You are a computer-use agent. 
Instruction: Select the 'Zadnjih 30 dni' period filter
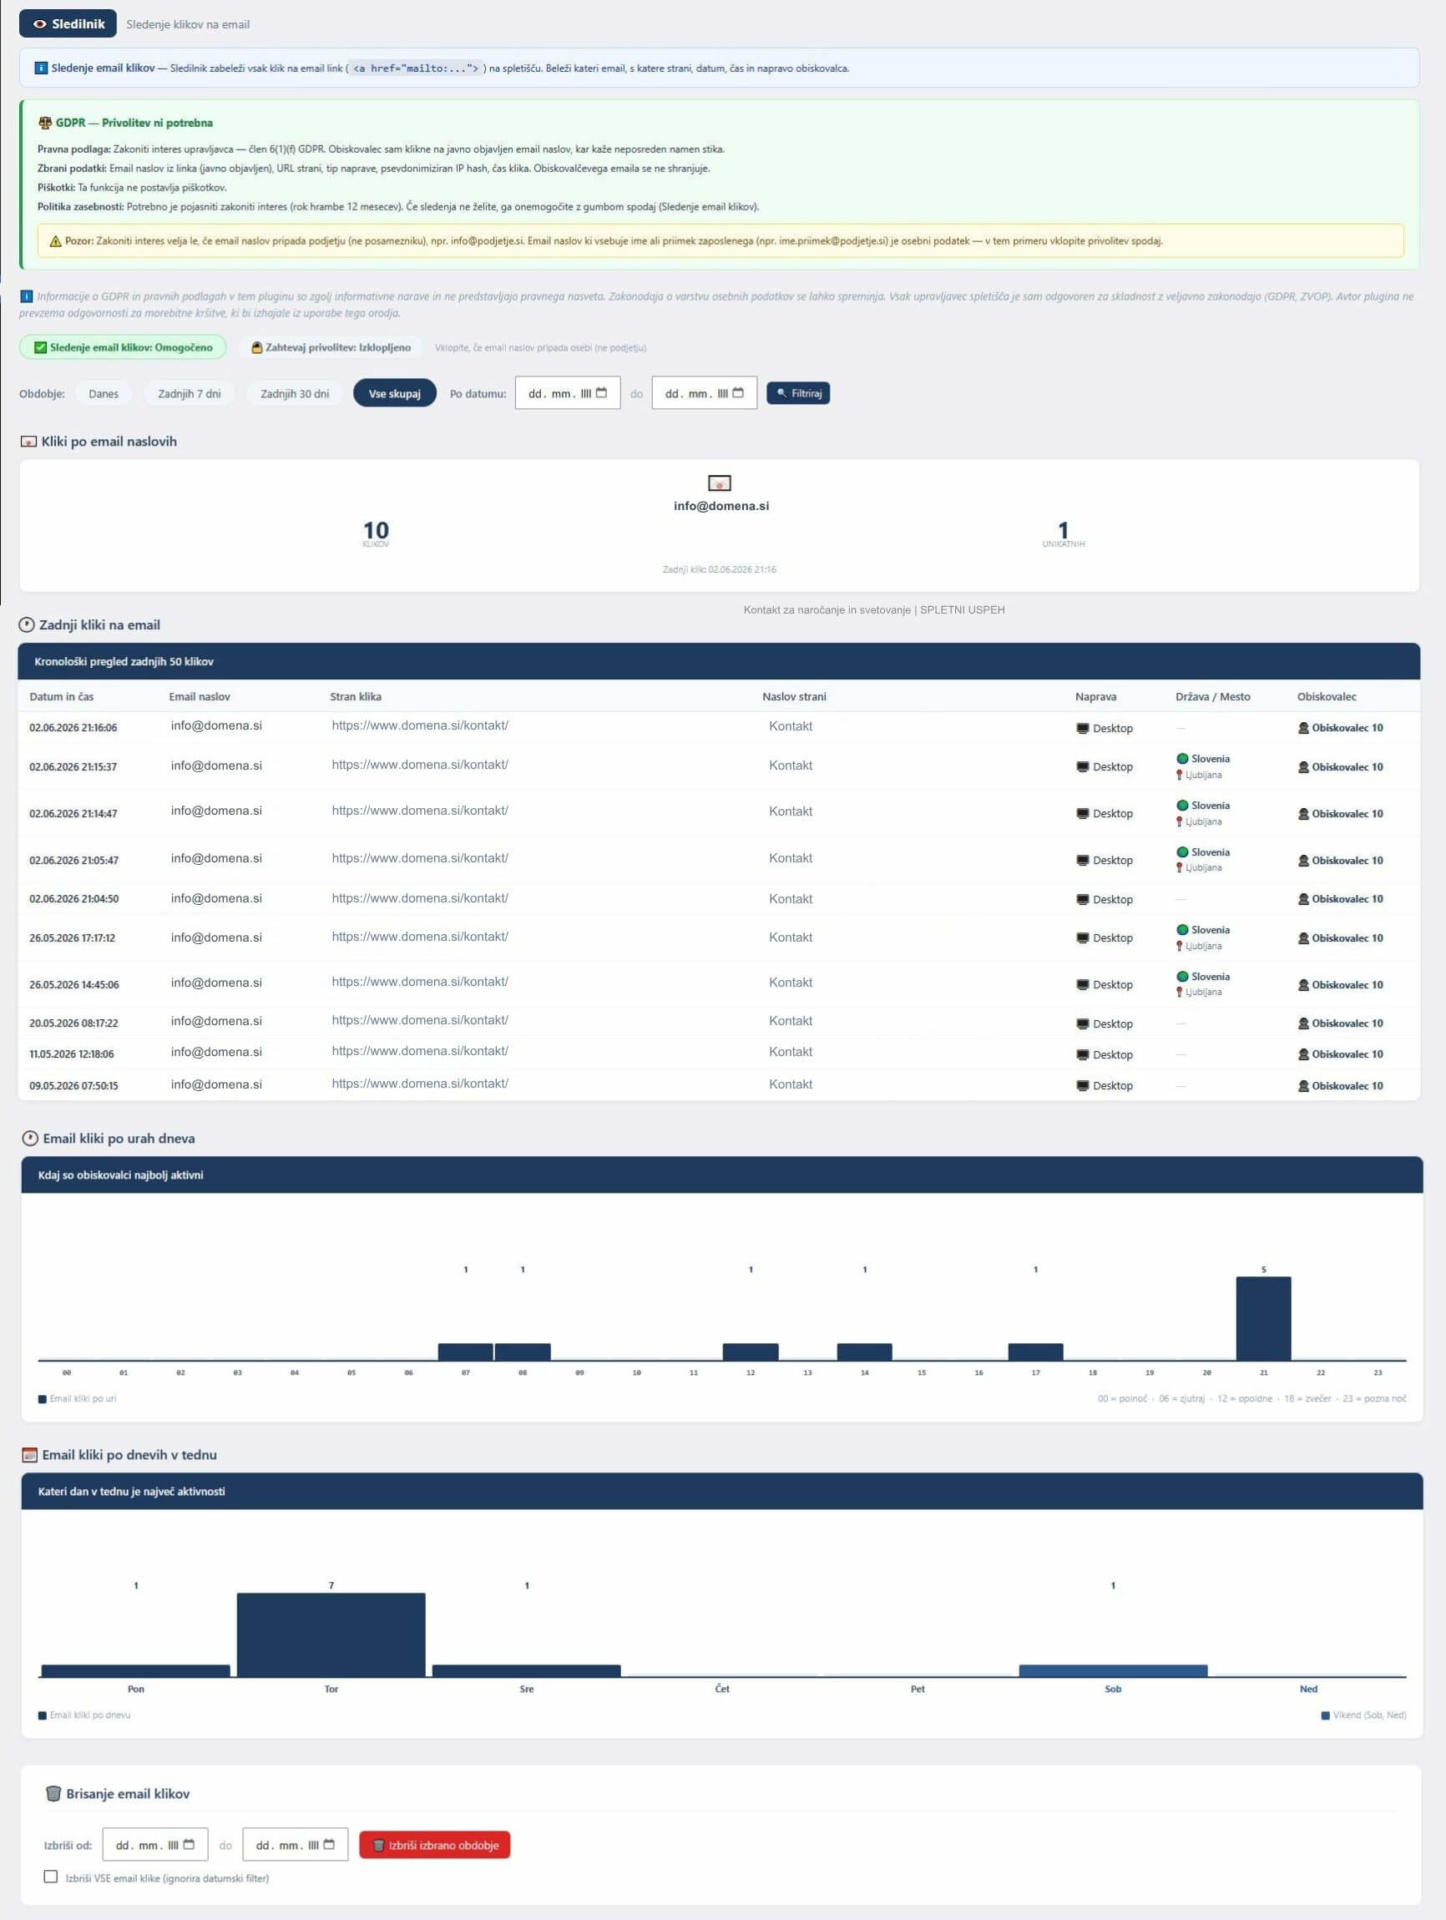click(x=295, y=393)
